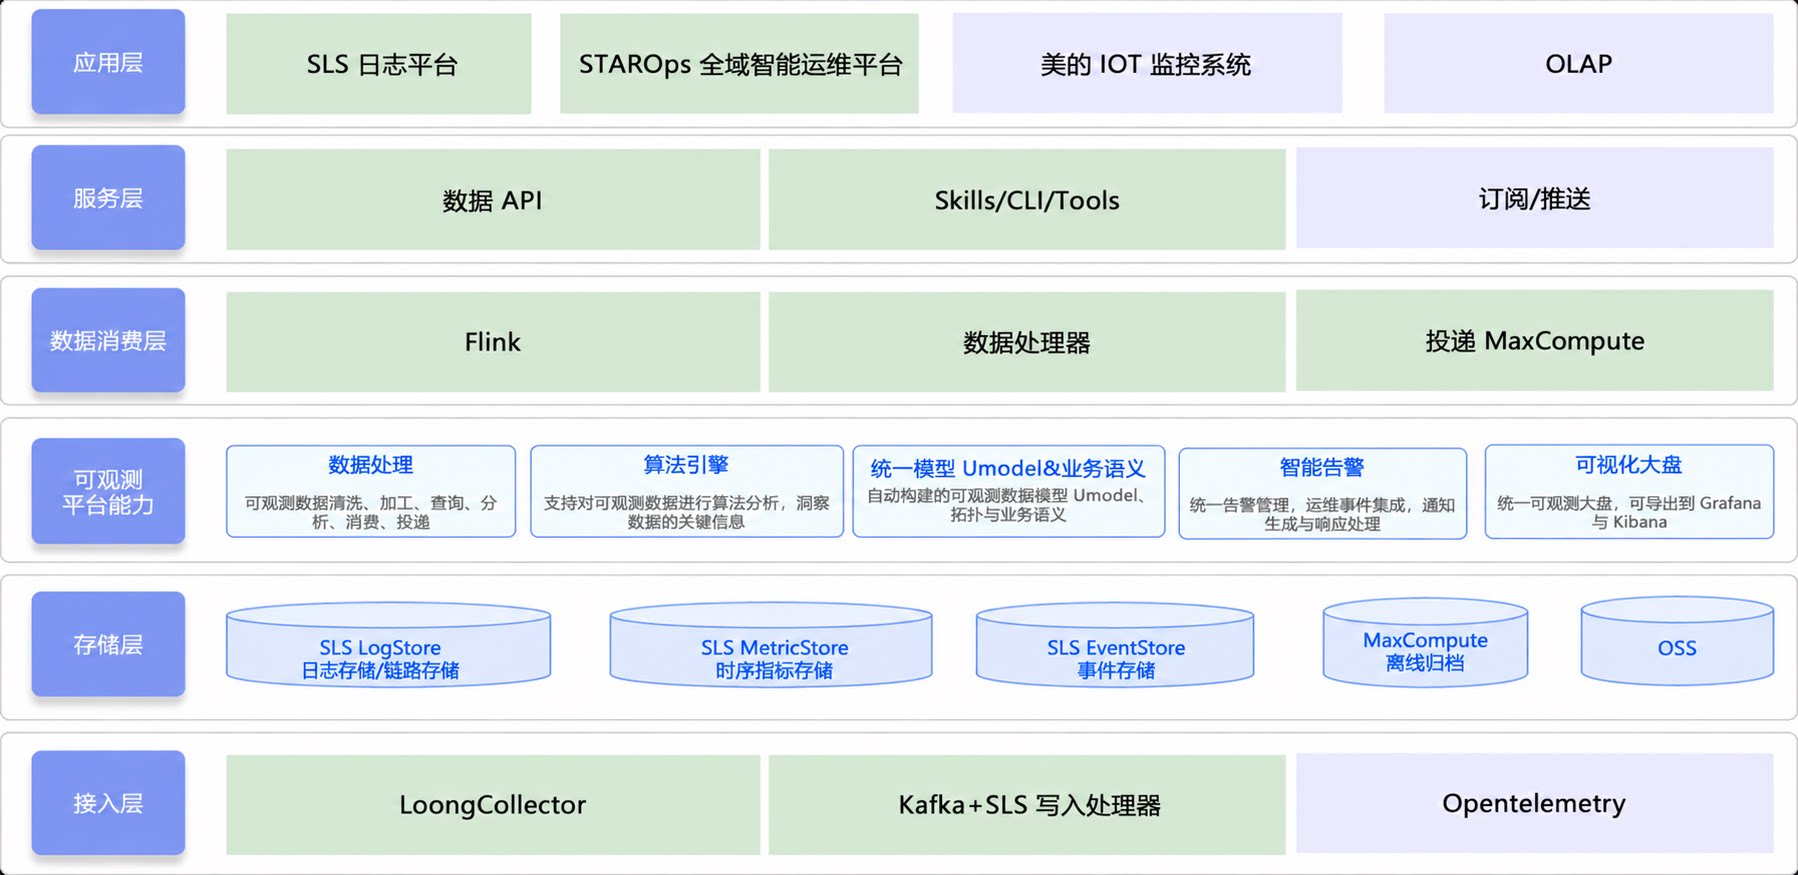
Task: Select the 数据 API block
Action: [x=493, y=200]
